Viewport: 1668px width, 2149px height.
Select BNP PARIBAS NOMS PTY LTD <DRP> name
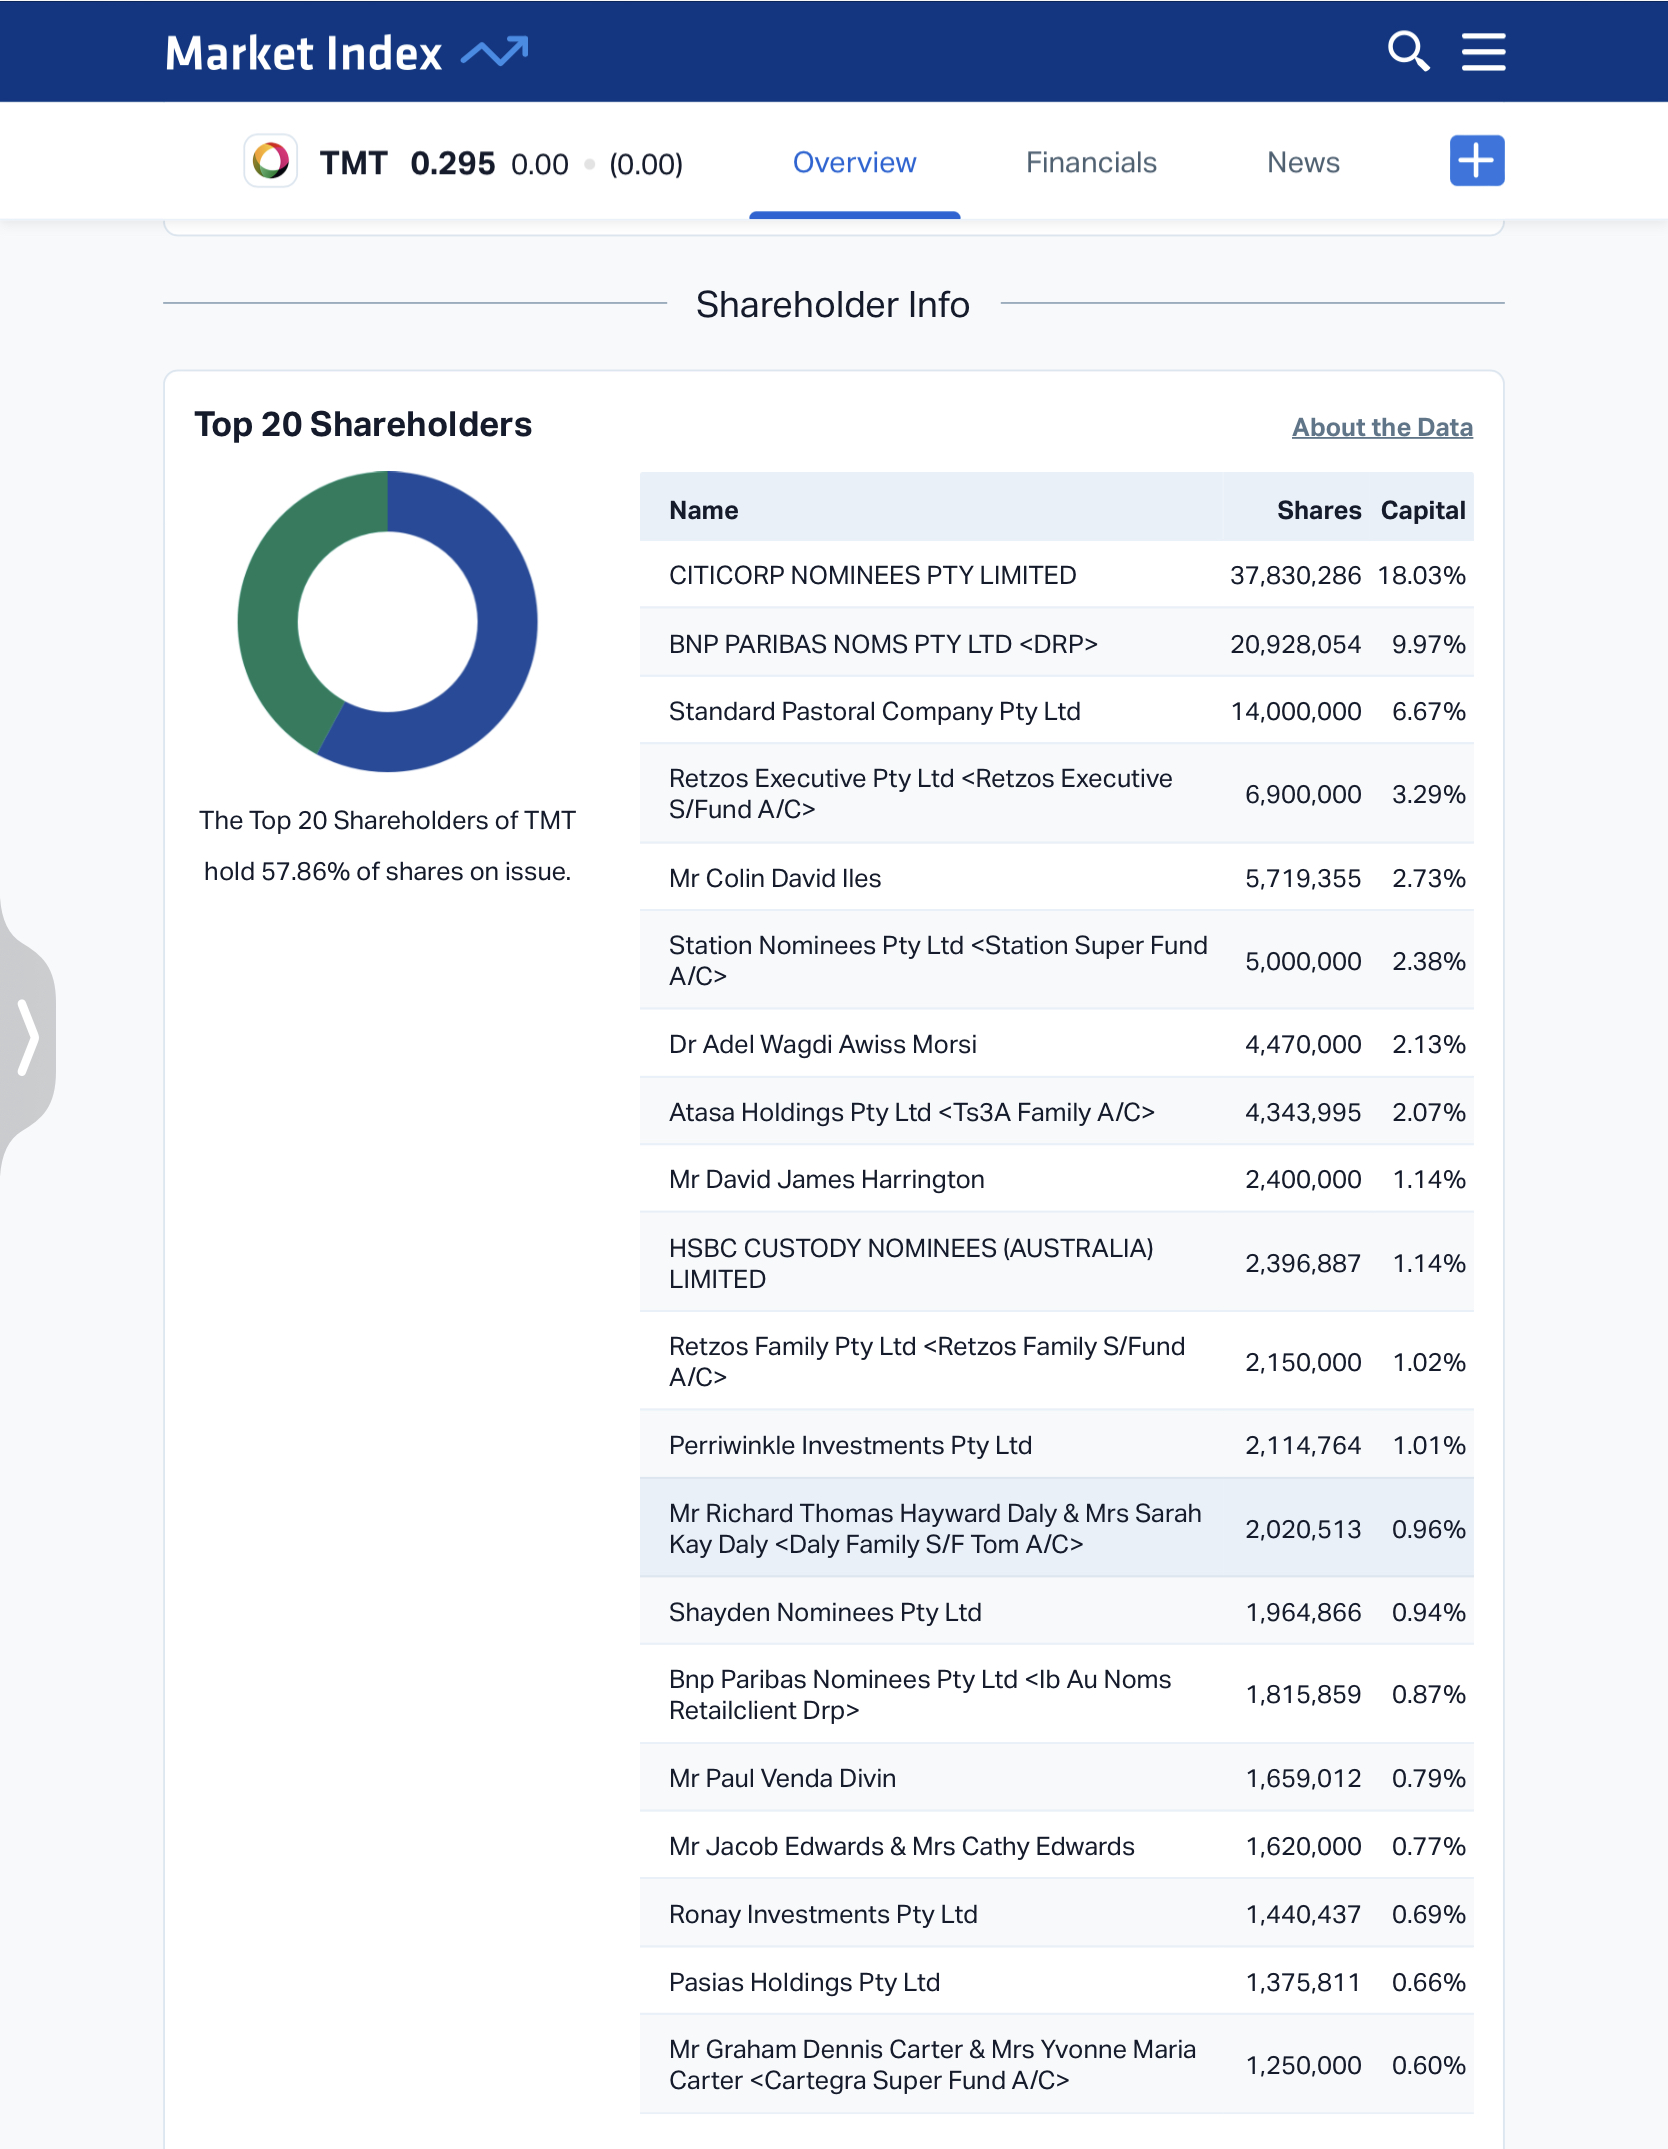(883, 645)
